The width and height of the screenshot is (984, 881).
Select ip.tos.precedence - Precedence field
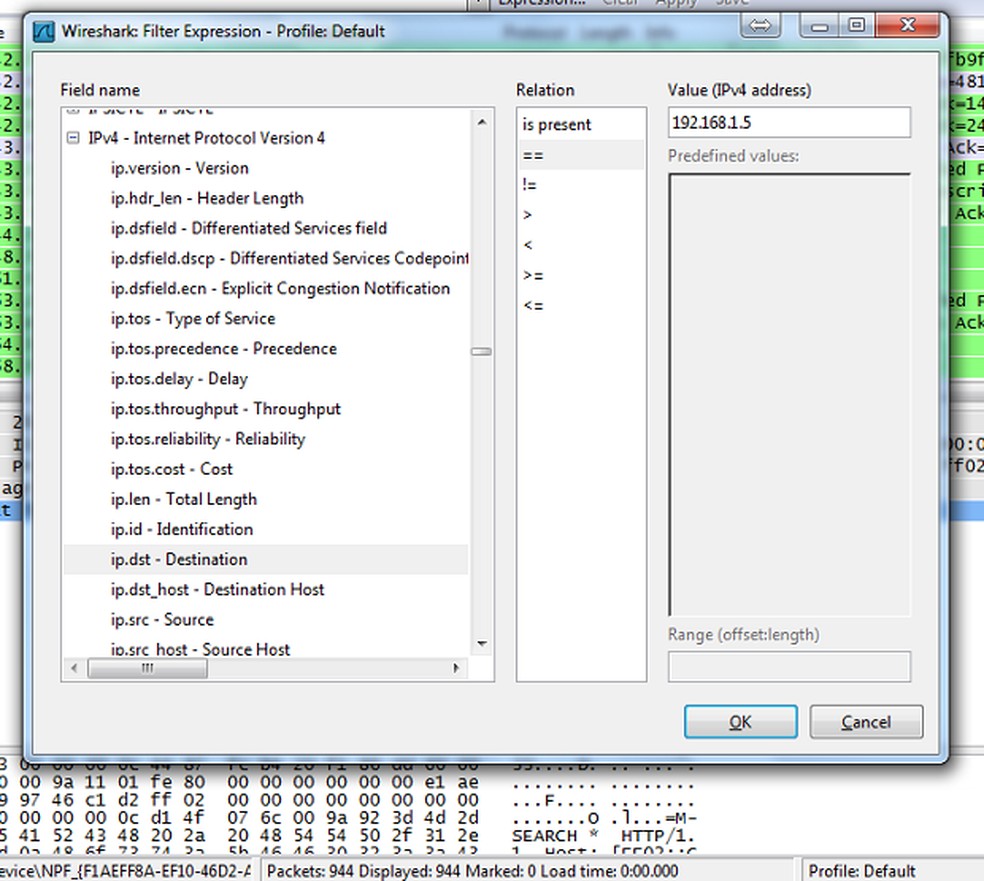(223, 349)
